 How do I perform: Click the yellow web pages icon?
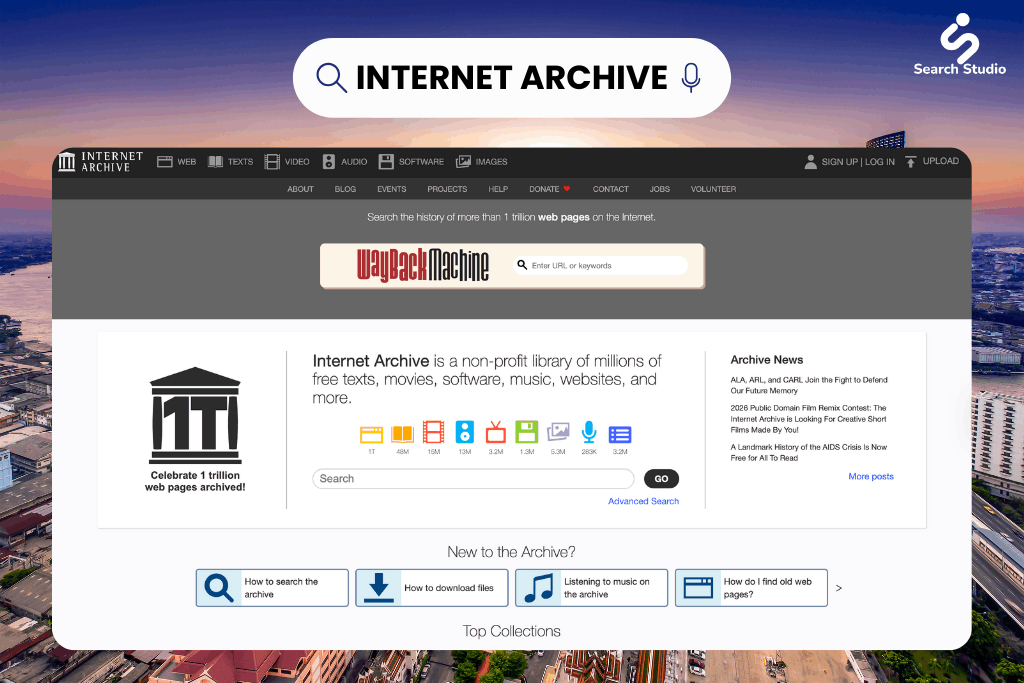[x=371, y=433]
